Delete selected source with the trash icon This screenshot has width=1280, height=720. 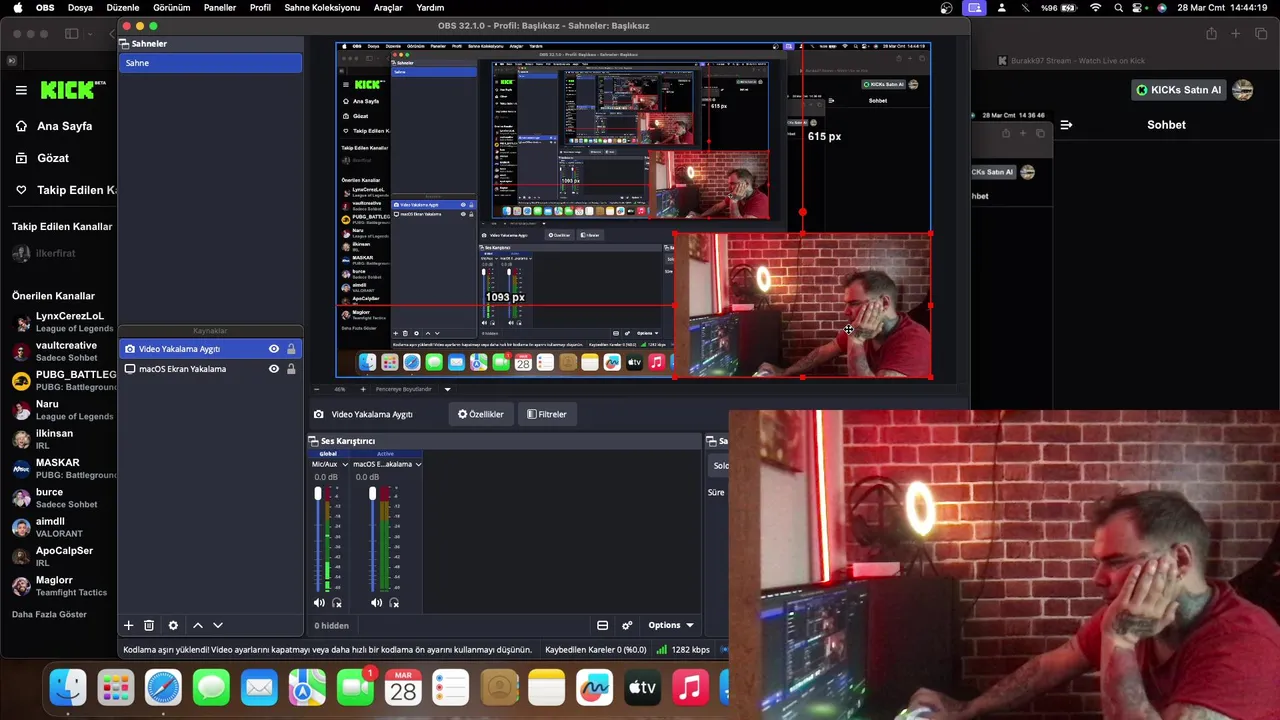[x=149, y=625]
